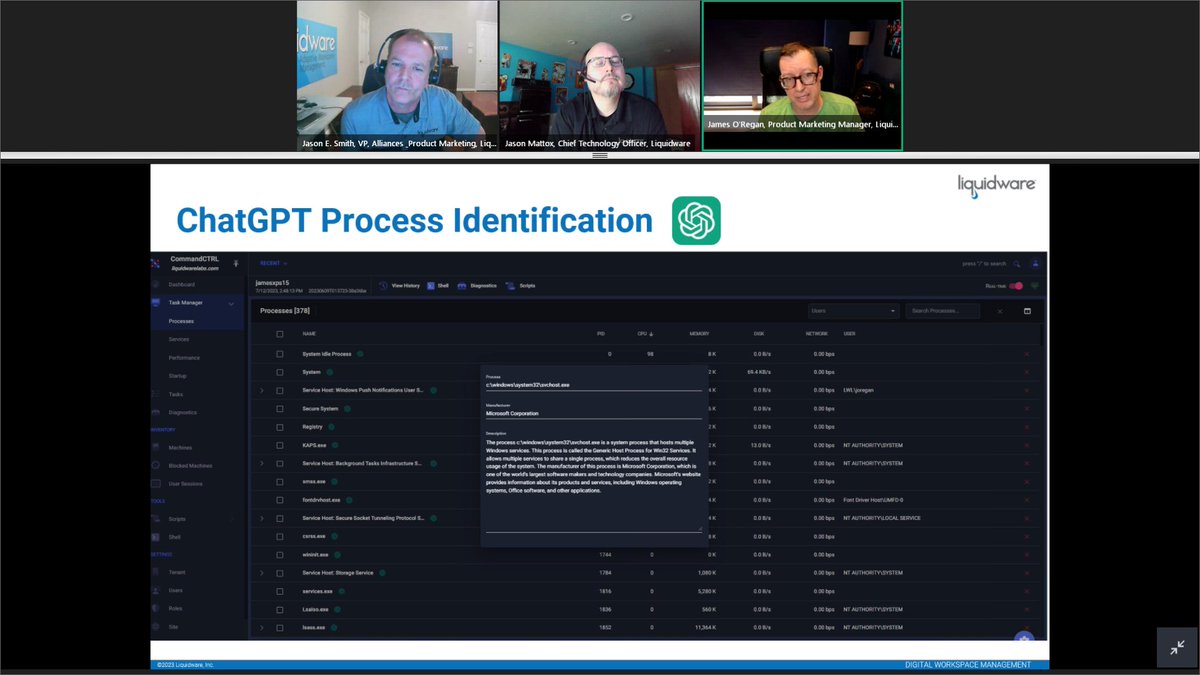Sort processes by MEMORY column

coord(700,333)
